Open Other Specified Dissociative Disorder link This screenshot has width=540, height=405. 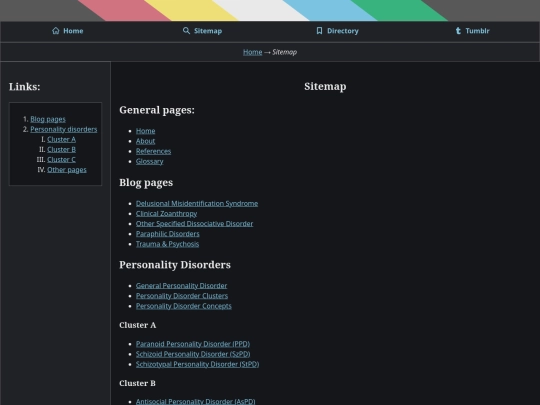194,224
